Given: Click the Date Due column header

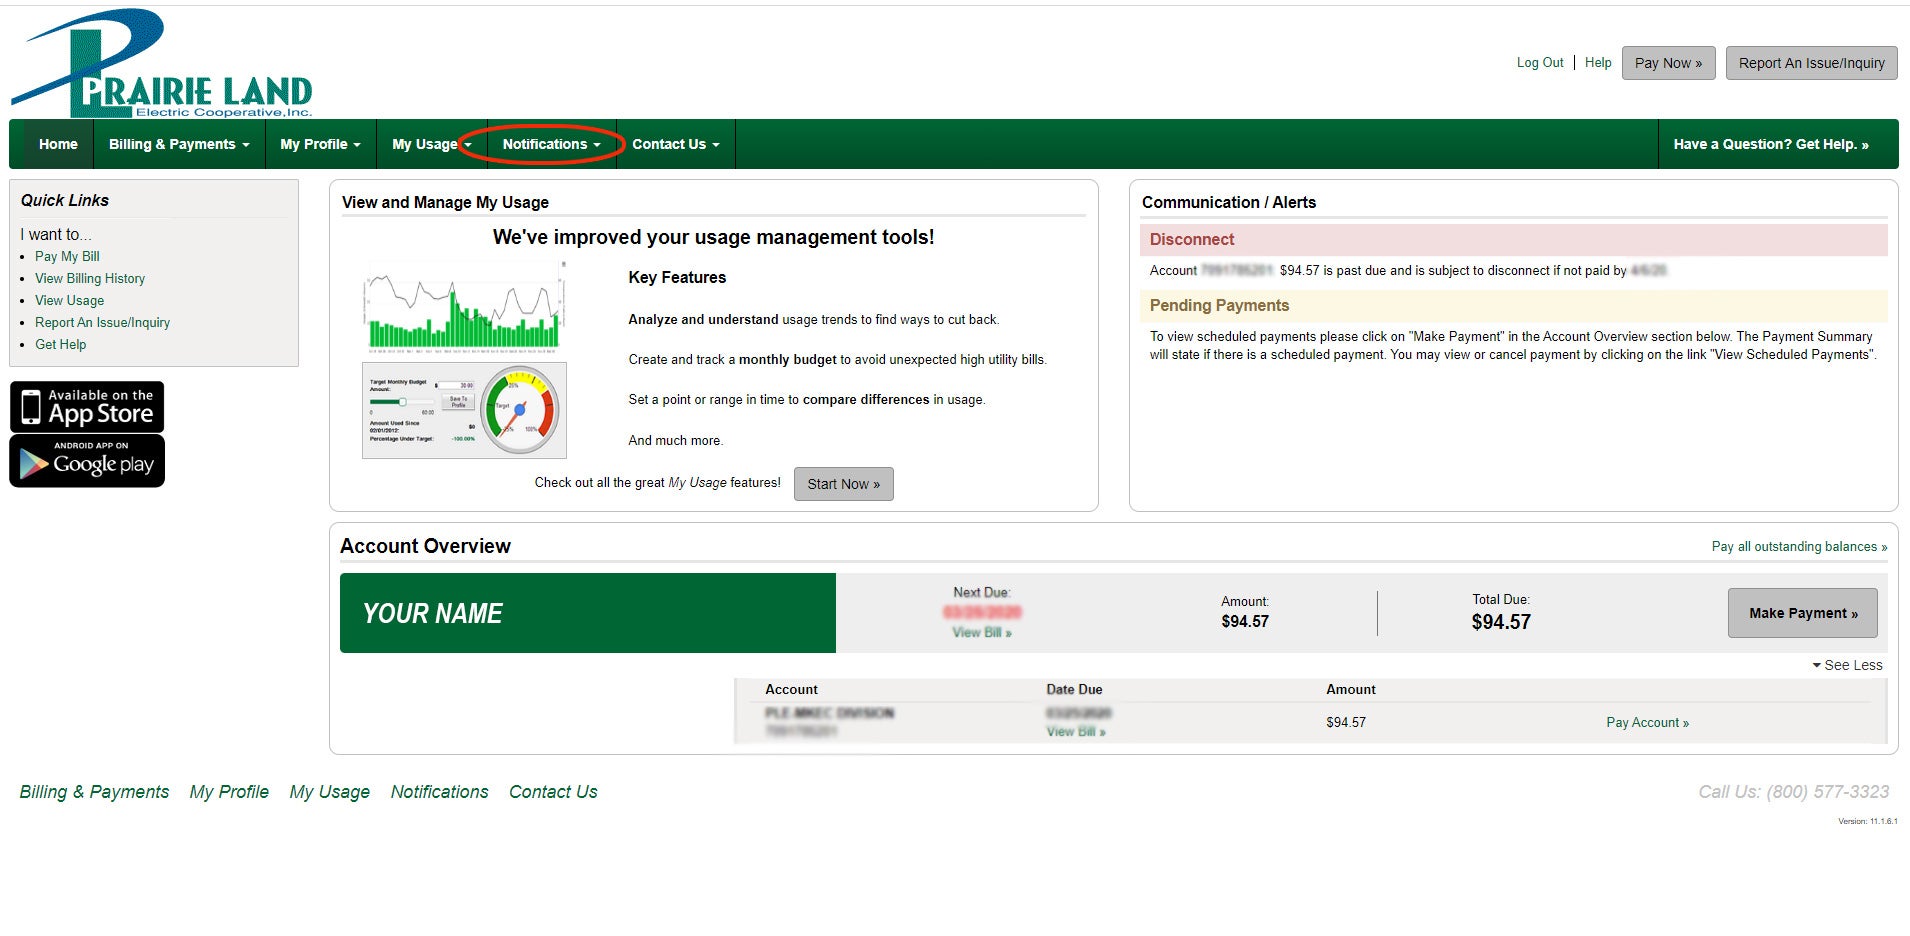Looking at the screenshot, I should point(1074,689).
